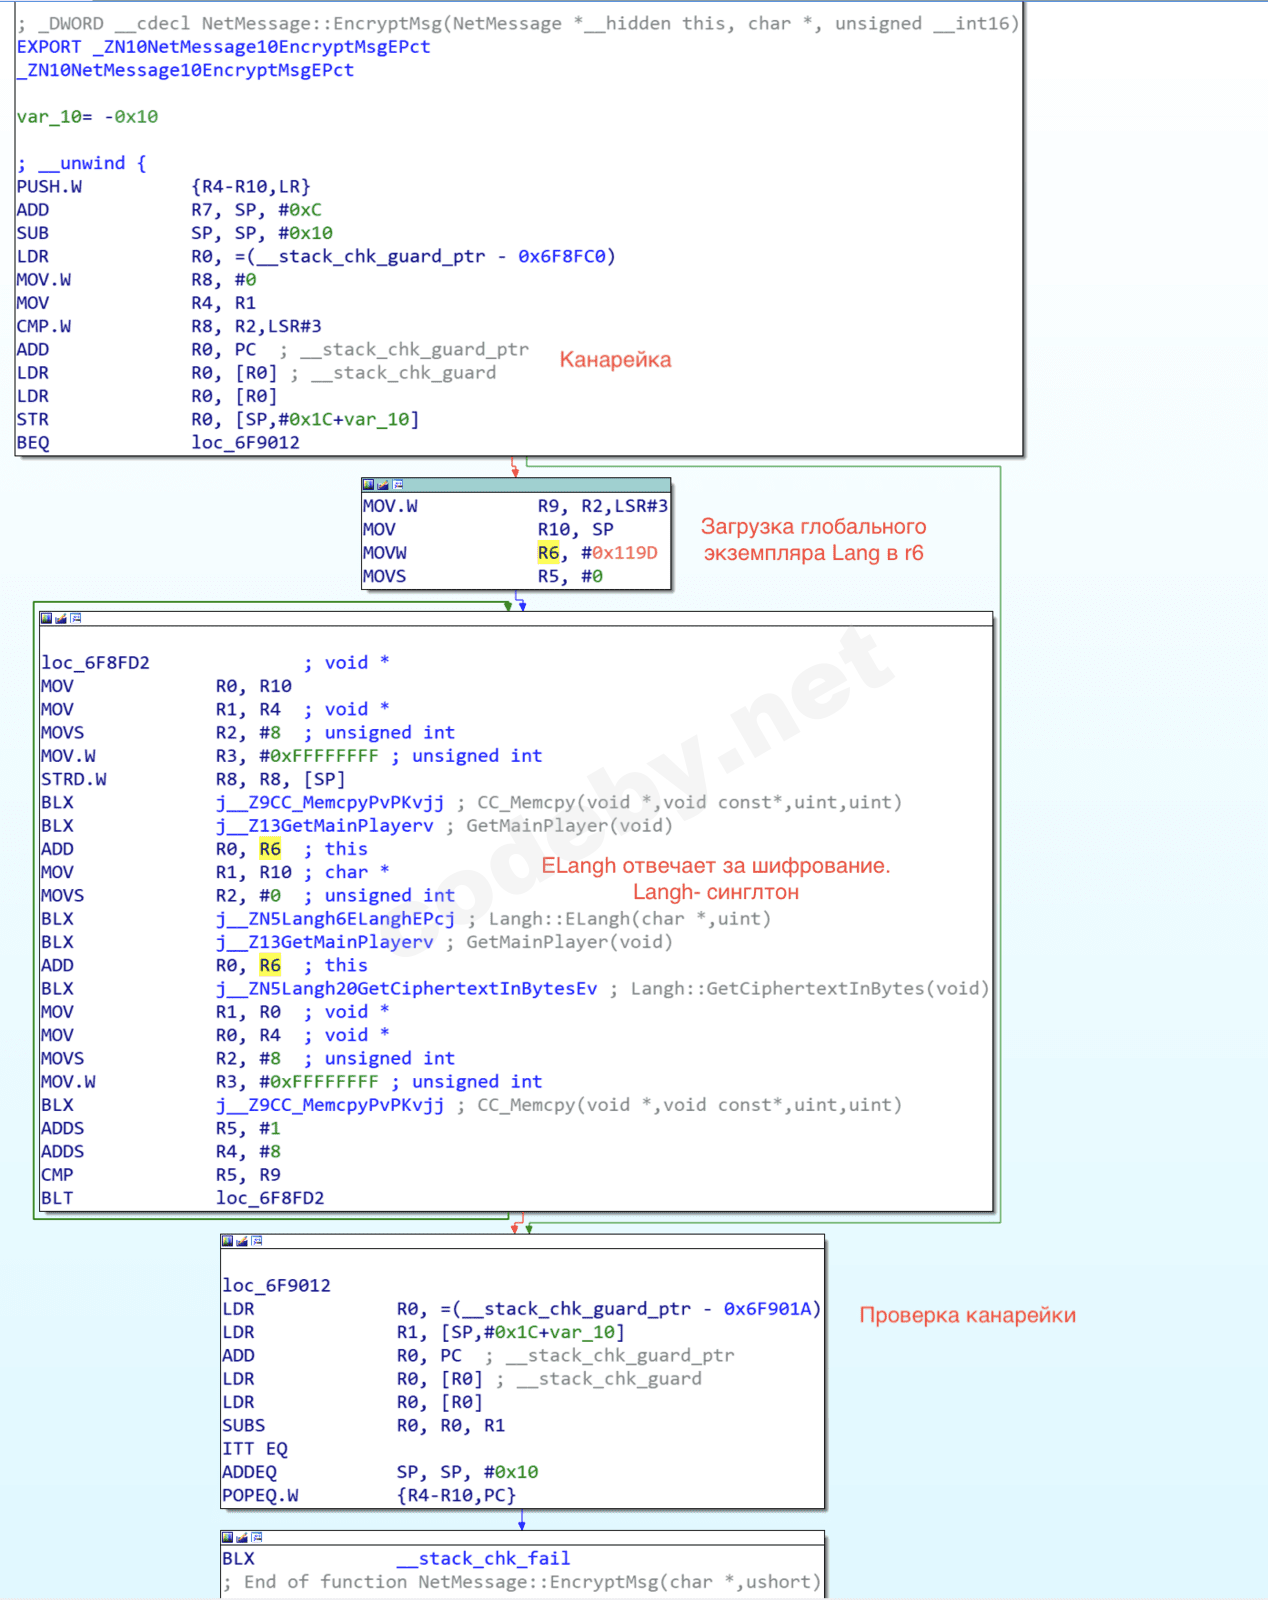Click the third title icon on the loc_6F8FD2 block
Viewport: 1268px width, 1600px height.
76,619
